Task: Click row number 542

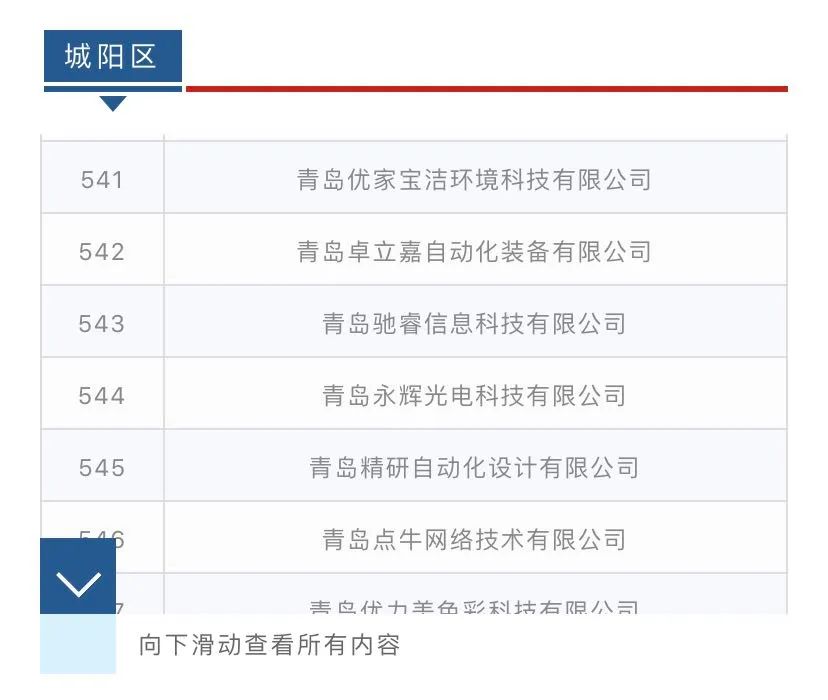Action: coord(102,252)
